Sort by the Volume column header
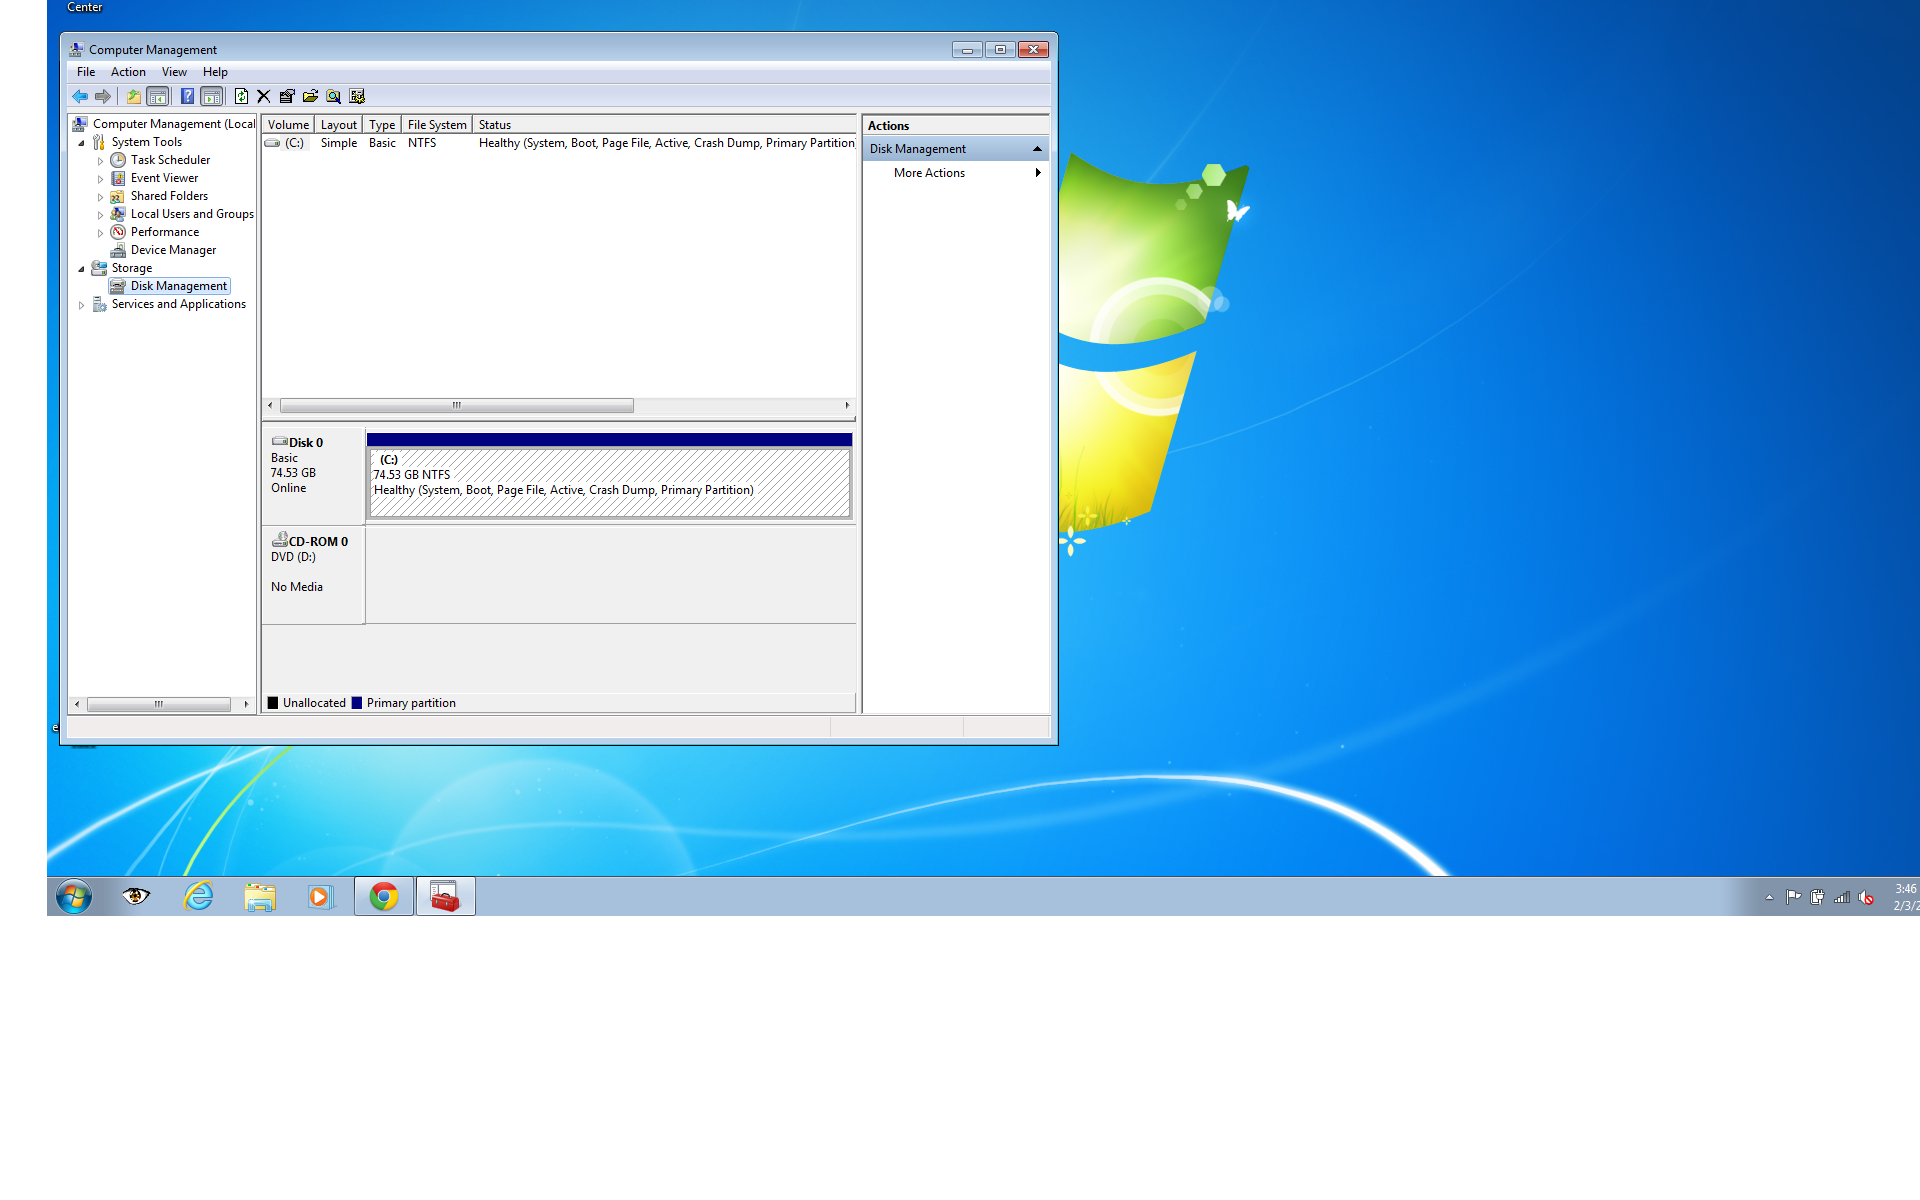 [x=288, y=125]
